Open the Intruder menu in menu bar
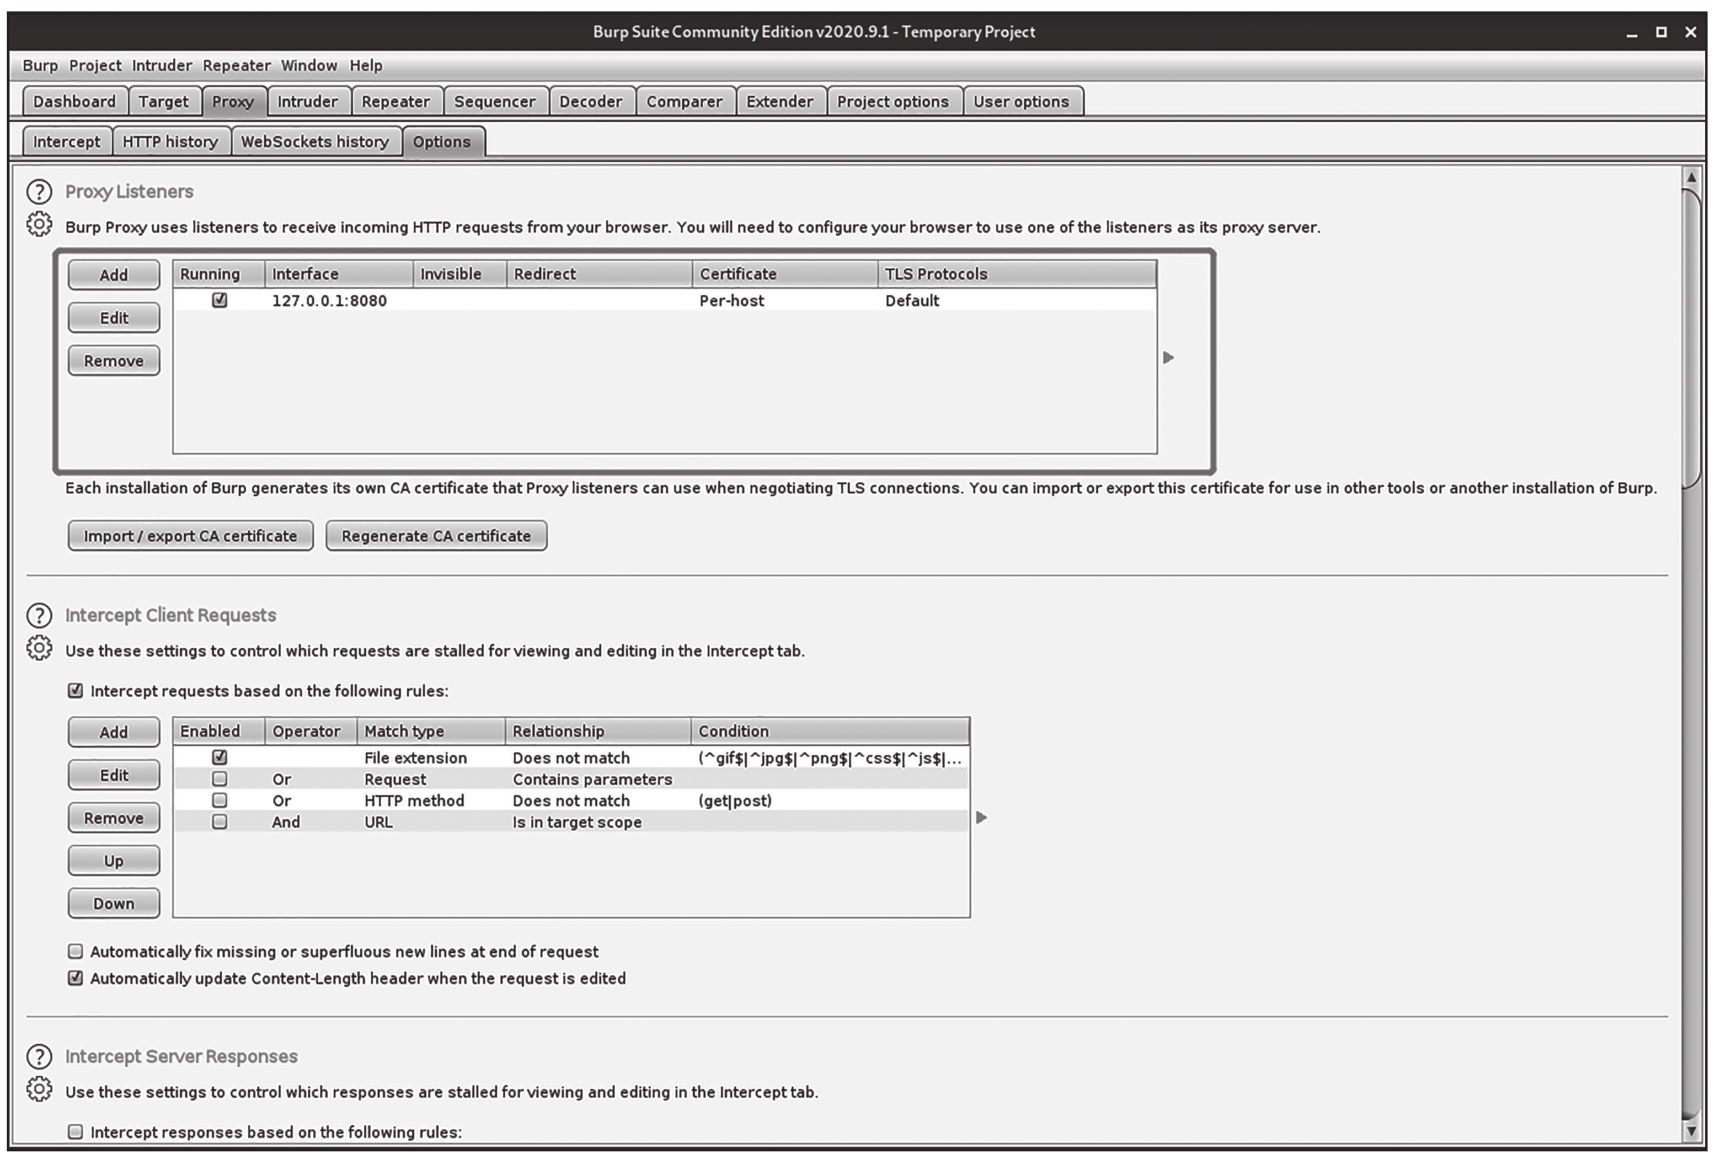The height and width of the screenshot is (1158, 1715). click(x=161, y=66)
